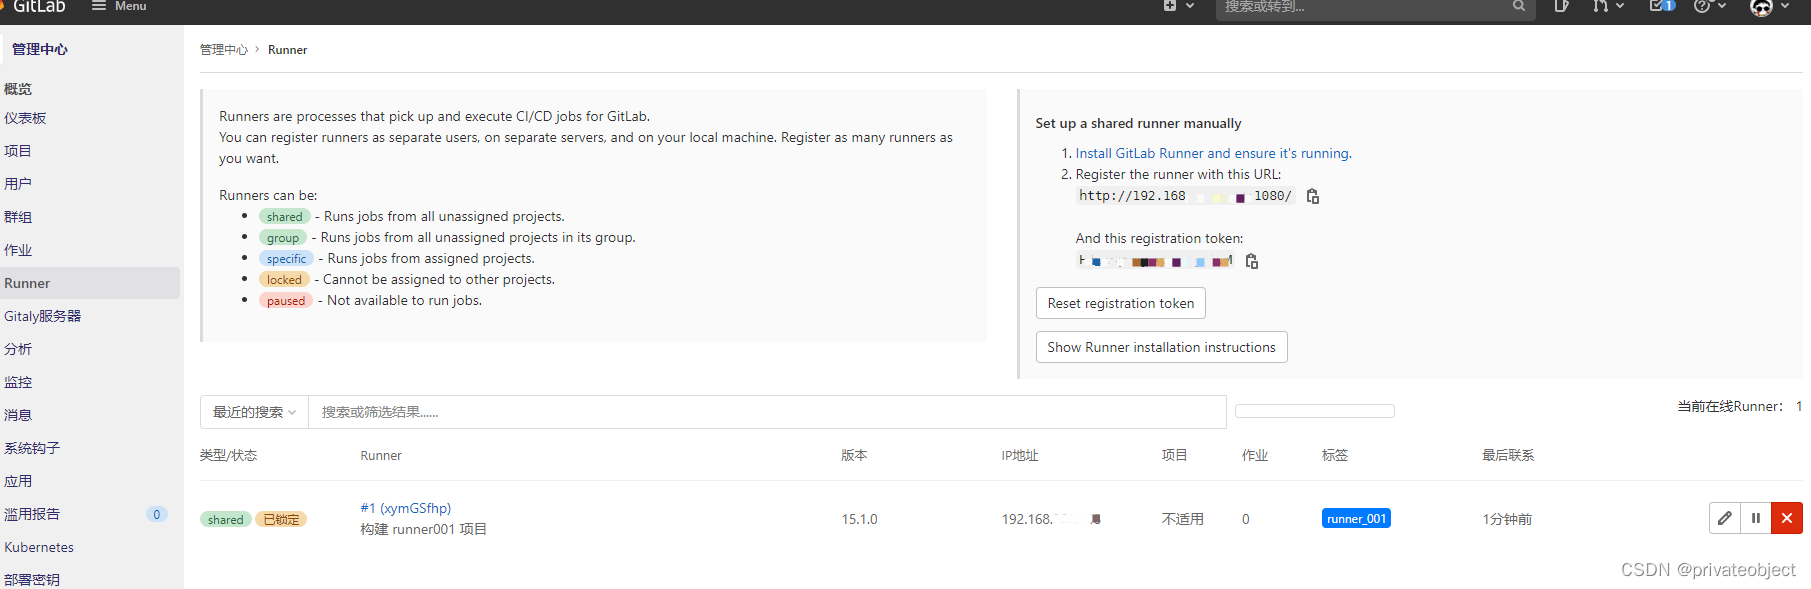
Task: Open Kubernetes in sidebar
Action: [39, 547]
